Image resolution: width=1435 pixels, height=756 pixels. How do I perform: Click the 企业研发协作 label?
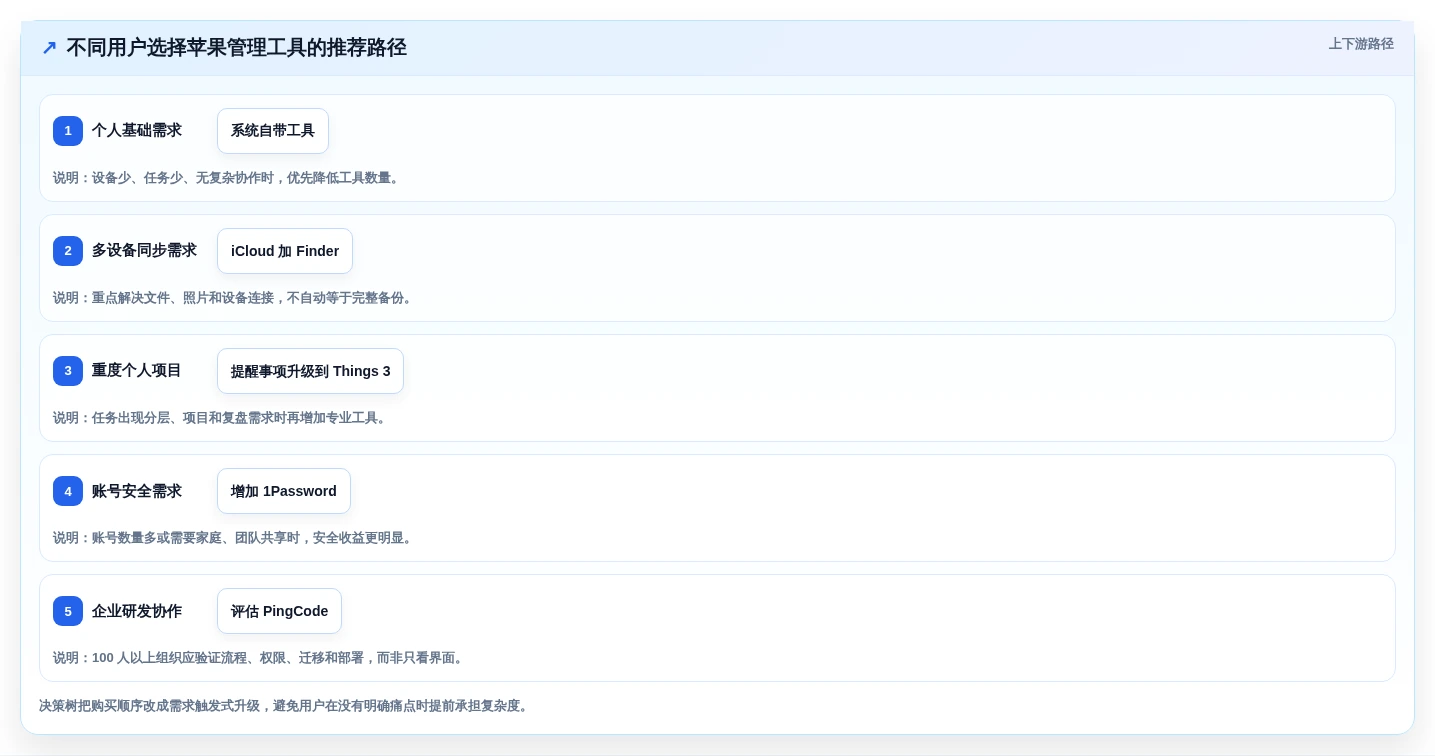[137, 611]
